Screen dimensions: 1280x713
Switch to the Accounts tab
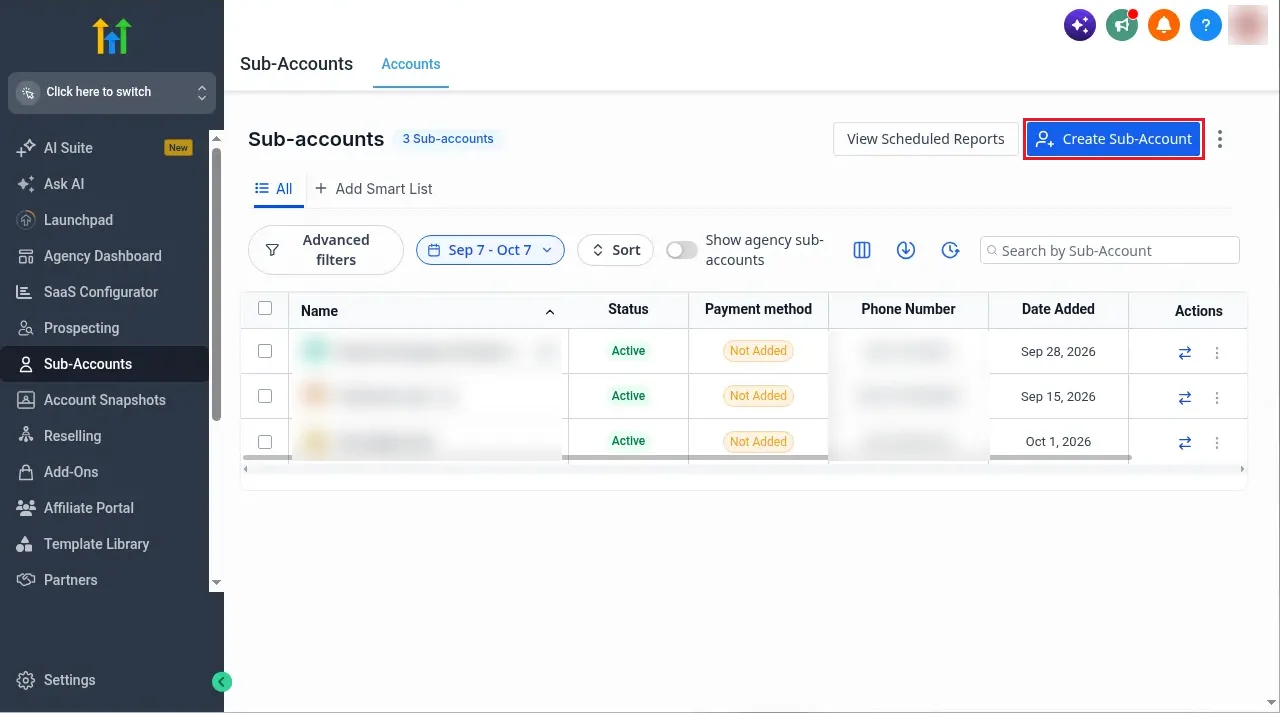click(411, 64)
